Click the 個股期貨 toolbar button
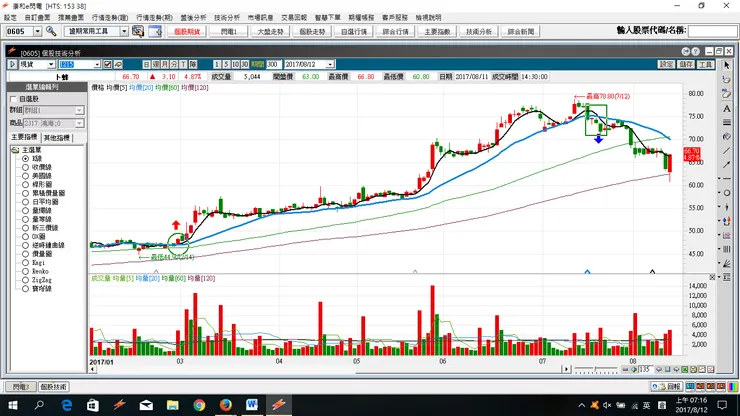The image size is (740, 416). point(187,32)
